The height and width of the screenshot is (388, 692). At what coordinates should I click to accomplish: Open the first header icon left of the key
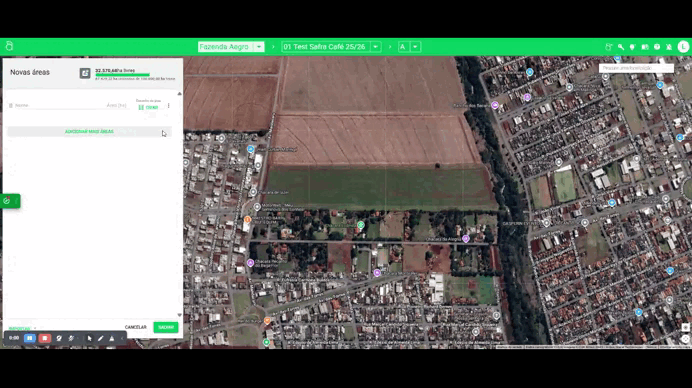click(609, 47)
